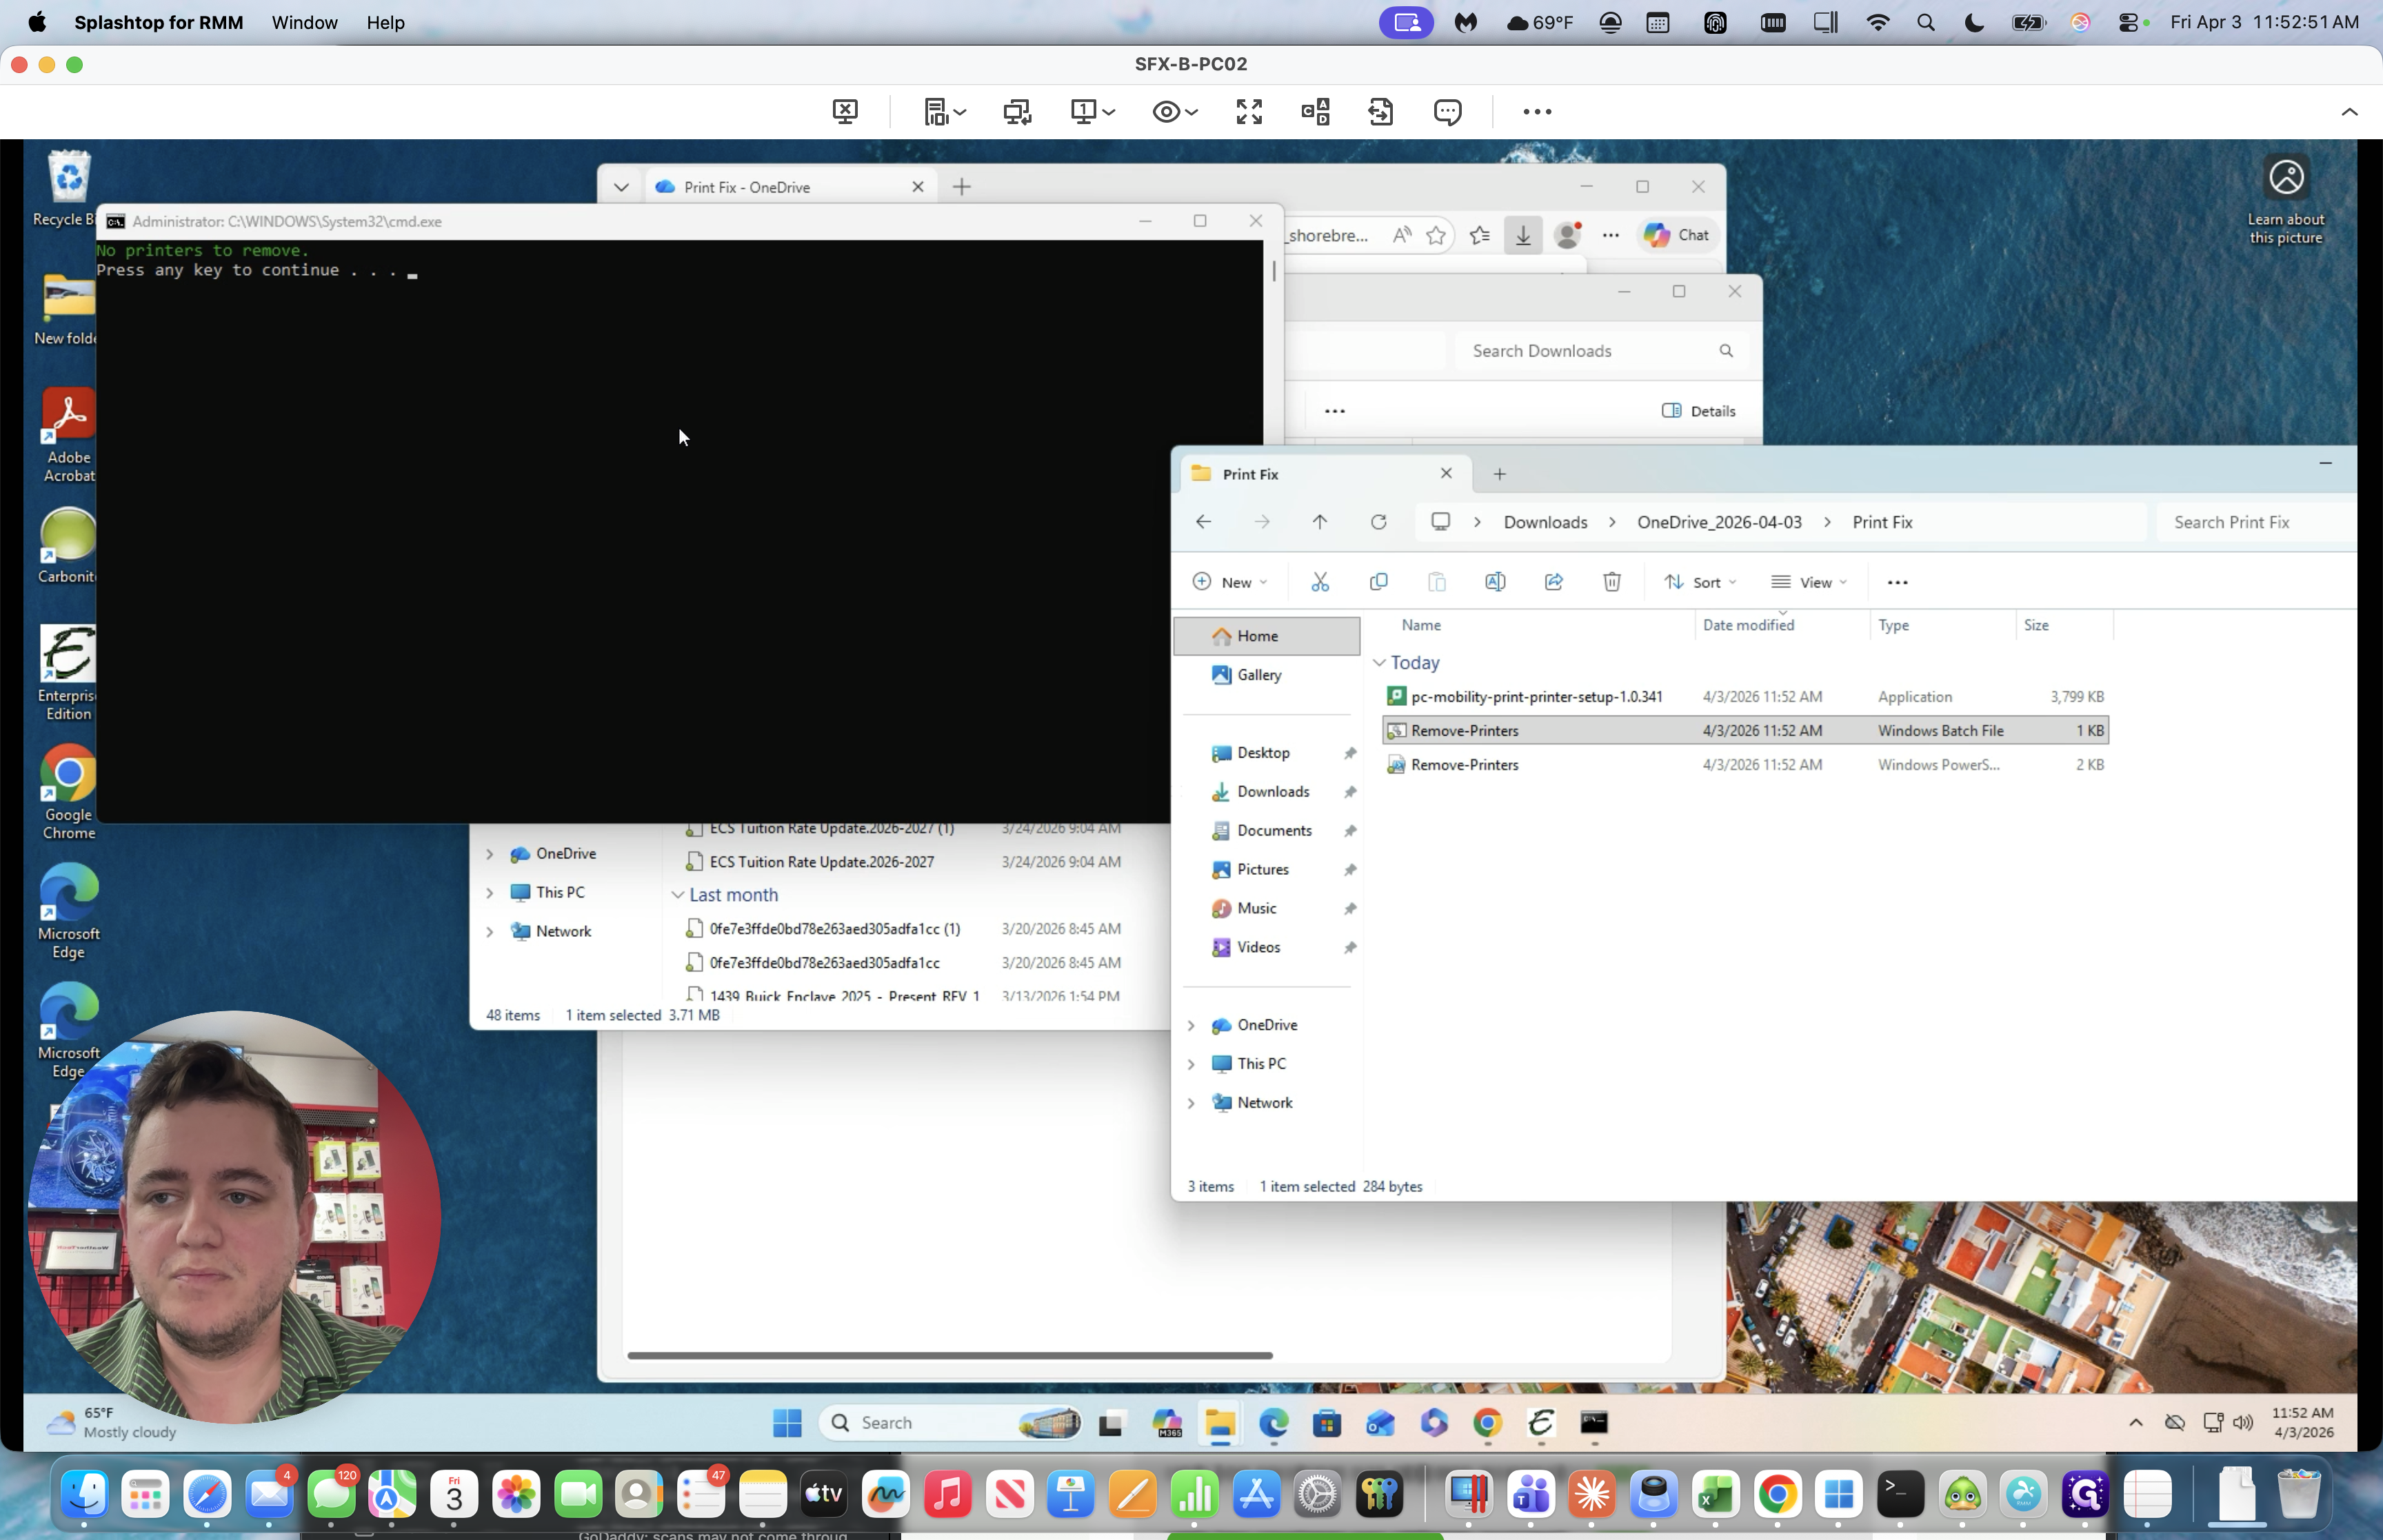Toggle the Details pane button
2383x1540 pixels.
click(x=1698, y=411)
